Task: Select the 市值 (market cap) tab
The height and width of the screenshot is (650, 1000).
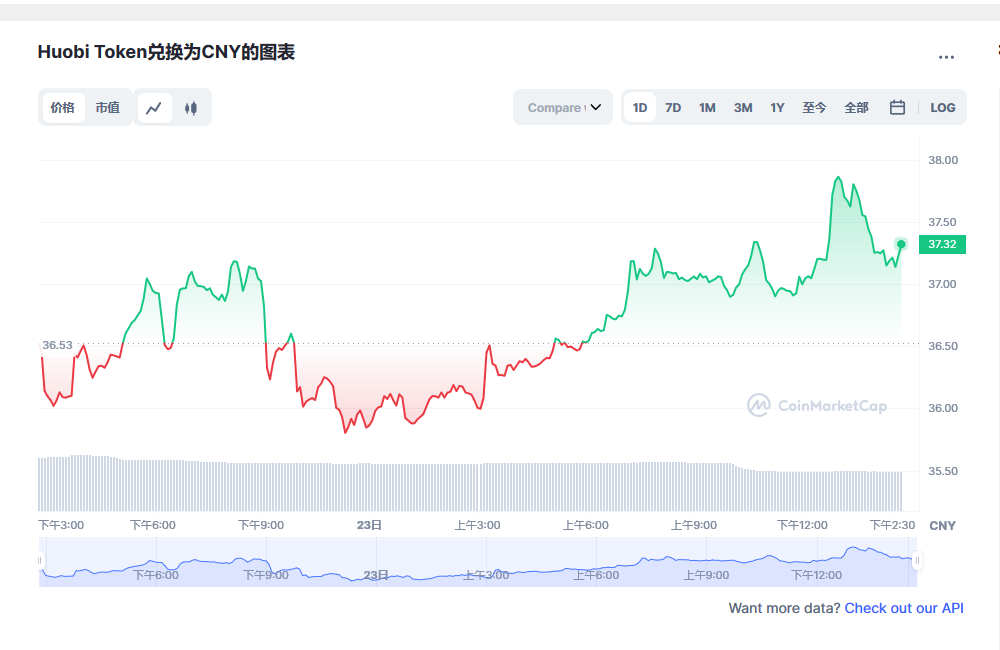Action: 108,107
